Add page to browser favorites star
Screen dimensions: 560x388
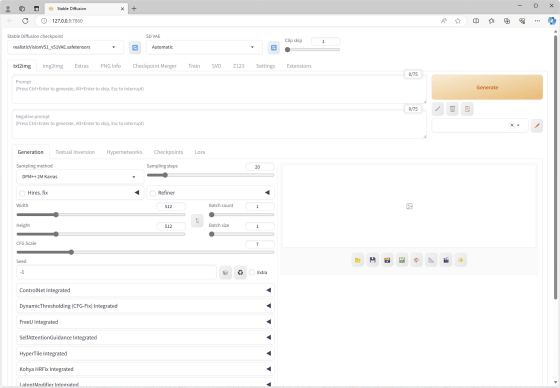(458, 21)
